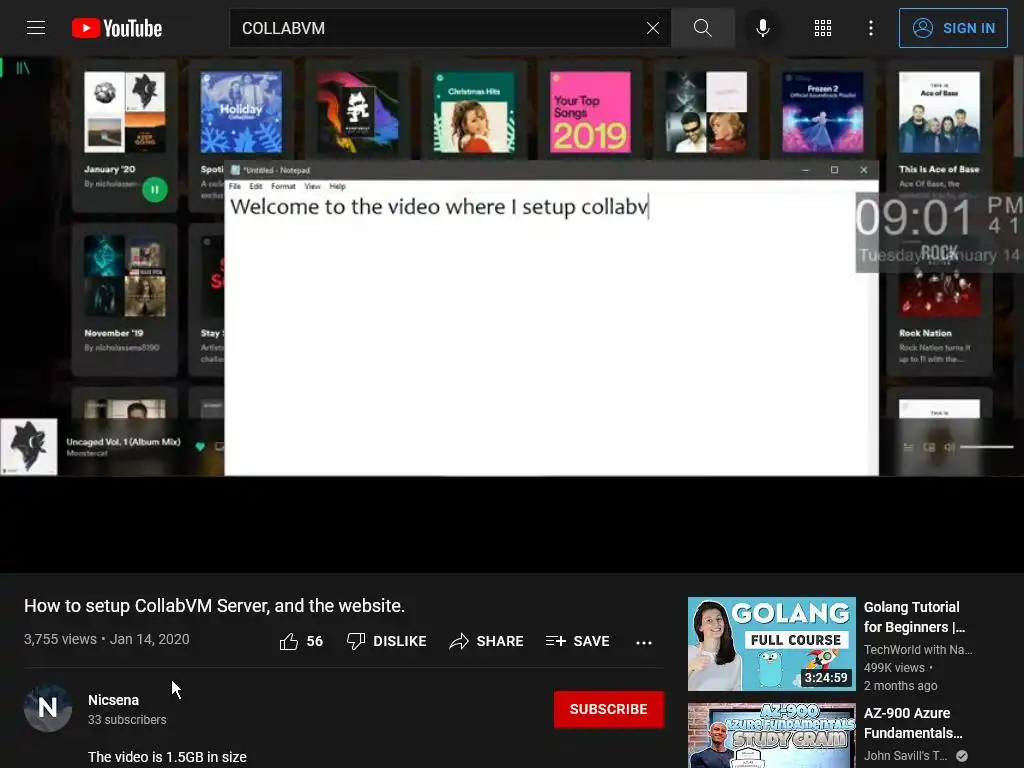
Task: Open the three-dot settings menu in header
Action: [871, 28]
